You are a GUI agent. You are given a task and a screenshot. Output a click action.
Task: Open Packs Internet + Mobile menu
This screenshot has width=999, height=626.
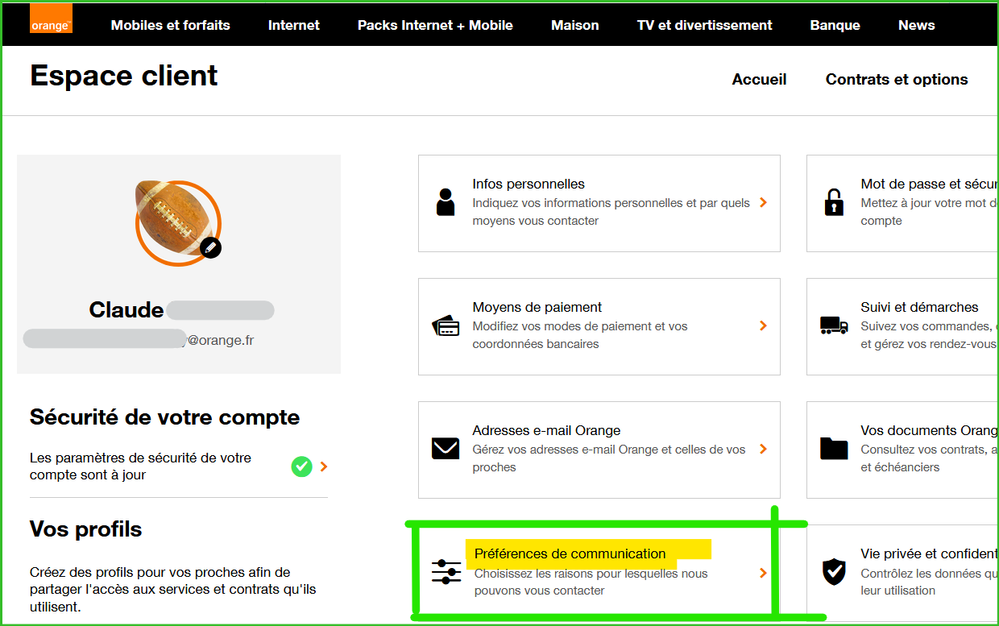pos(435,25)
